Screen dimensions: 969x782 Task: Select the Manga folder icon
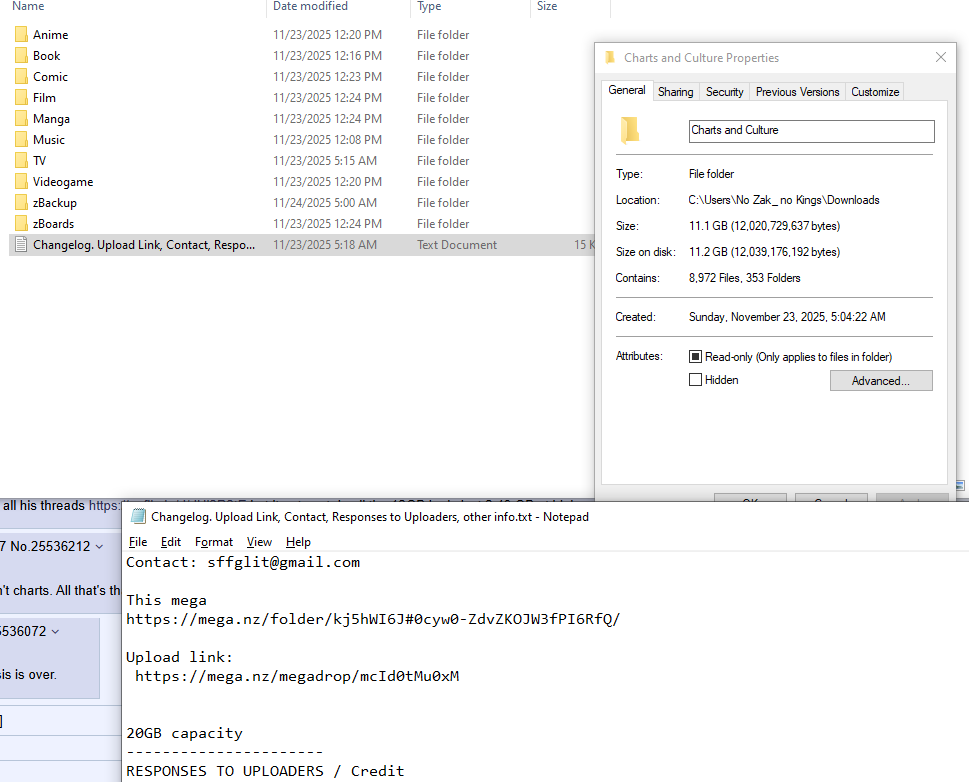[x=21, y=119]
